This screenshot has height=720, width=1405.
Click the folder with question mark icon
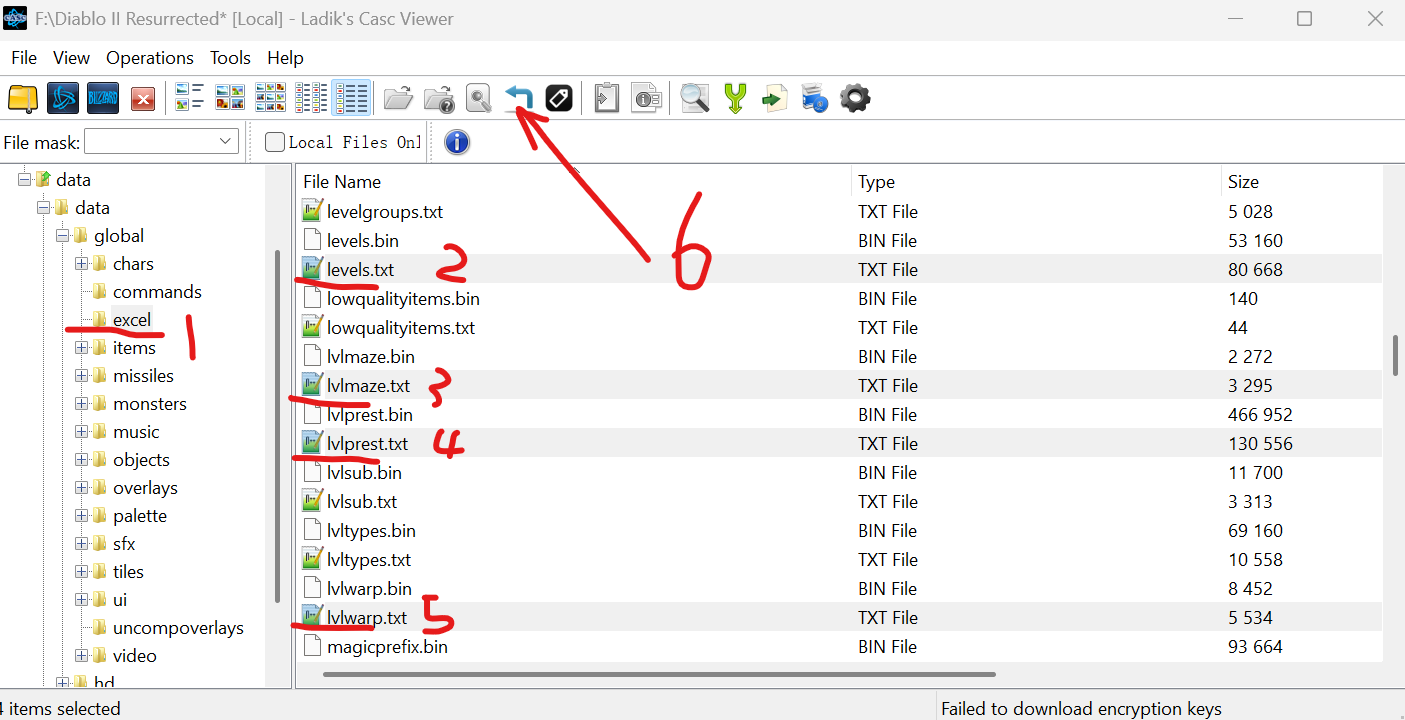pos(439,98)
